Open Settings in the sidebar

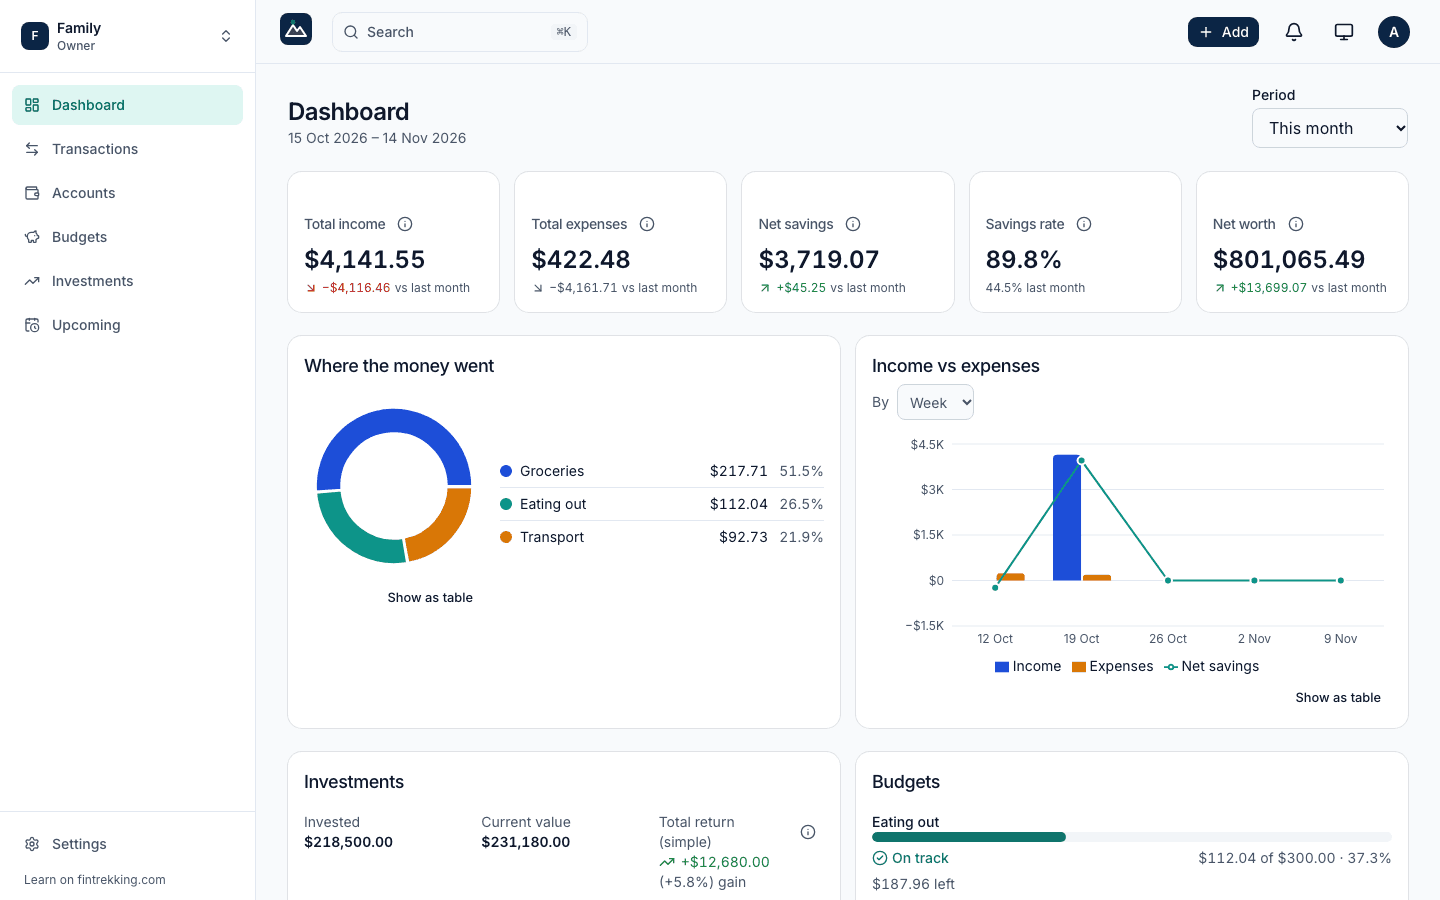[x=127, y=844]
